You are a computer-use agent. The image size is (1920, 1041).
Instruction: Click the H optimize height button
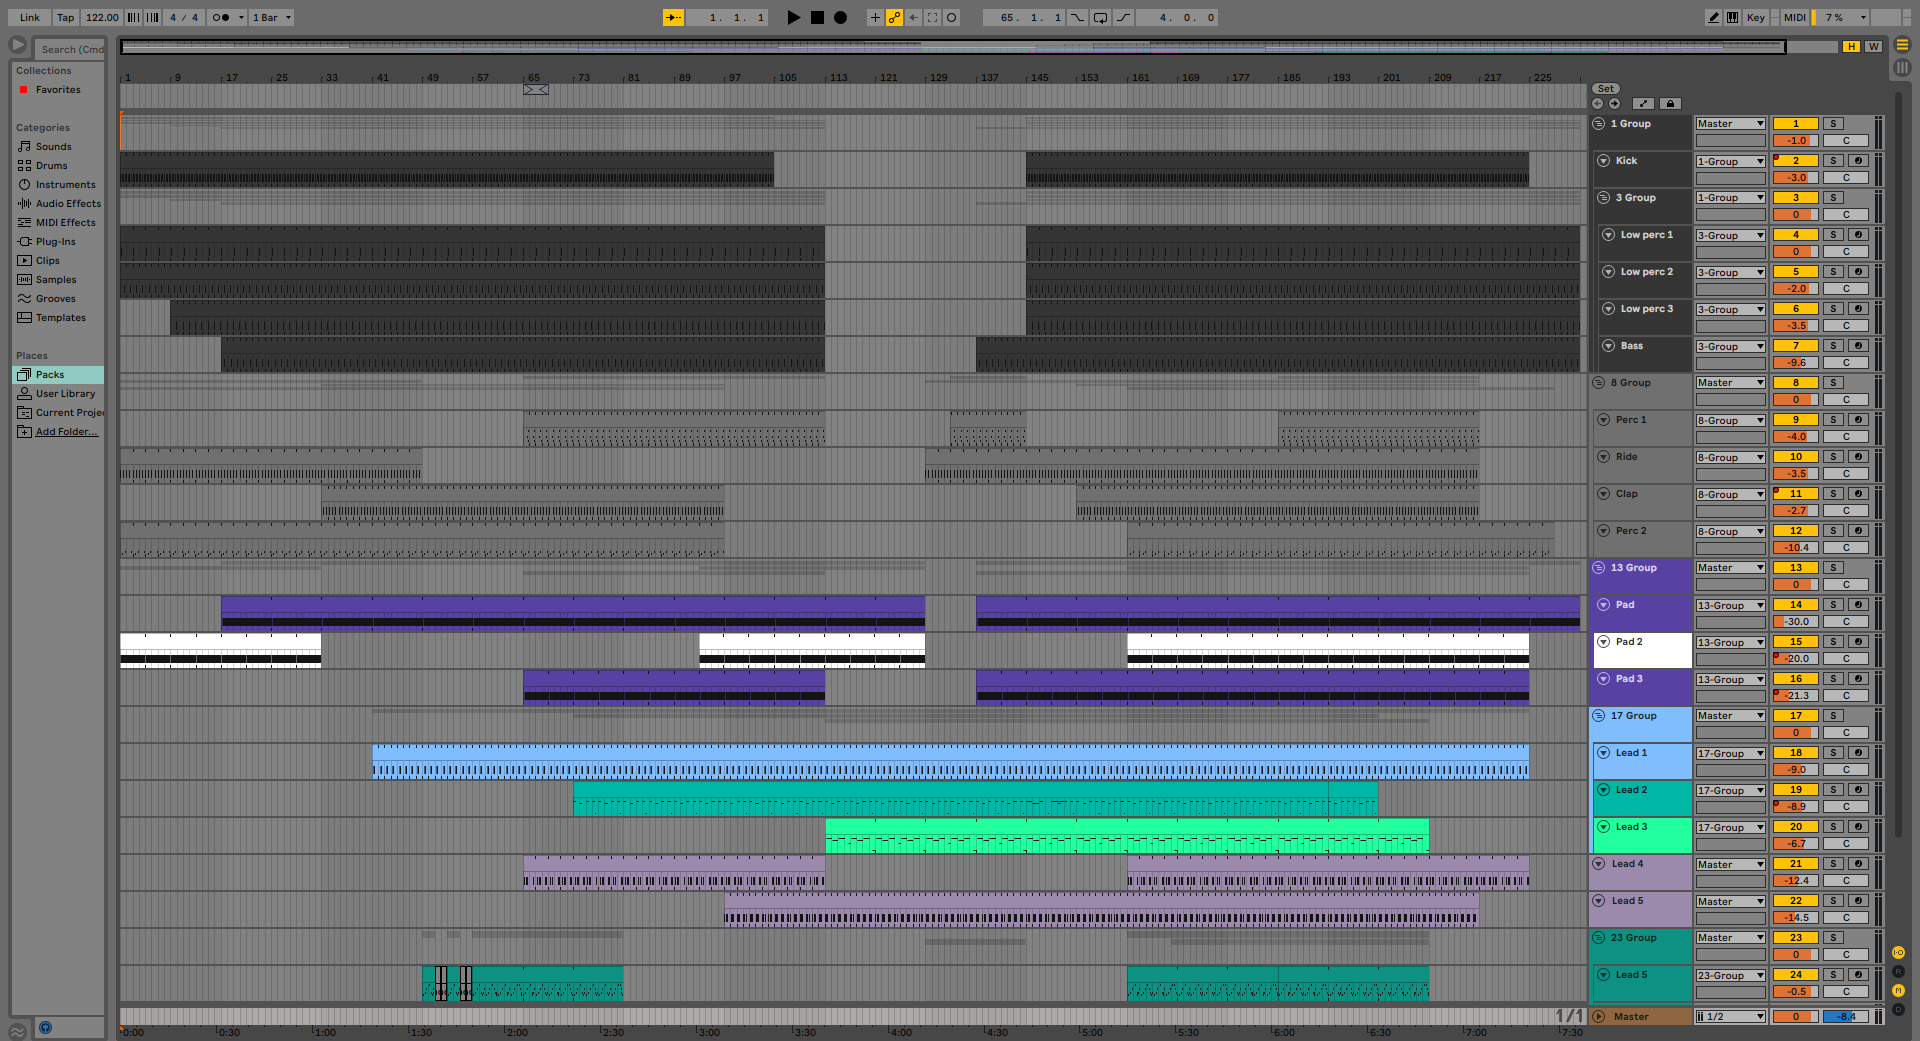tap(1852, 46)
